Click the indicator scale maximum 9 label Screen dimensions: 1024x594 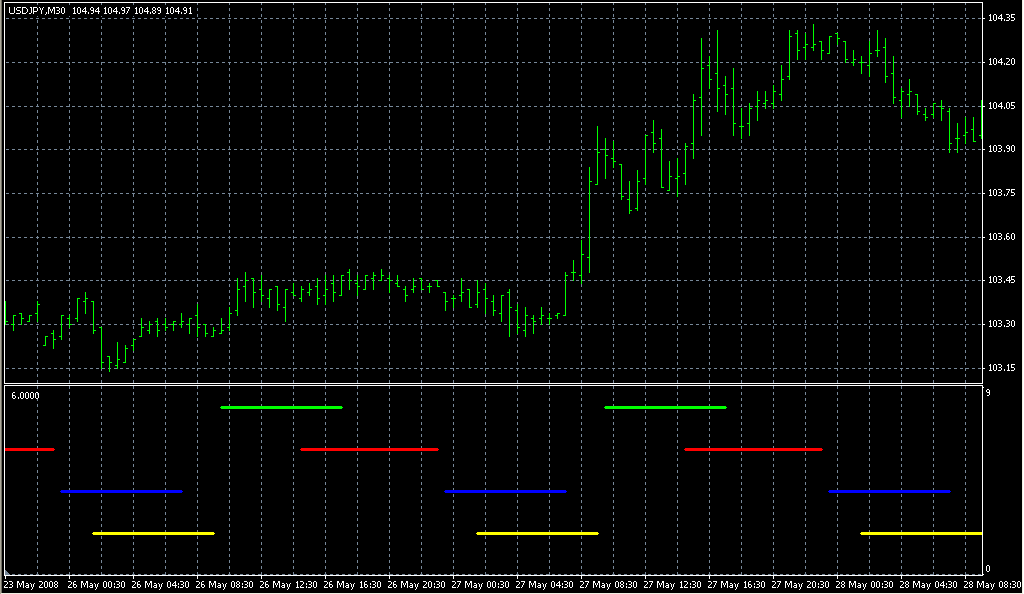[x=988, y=393]
